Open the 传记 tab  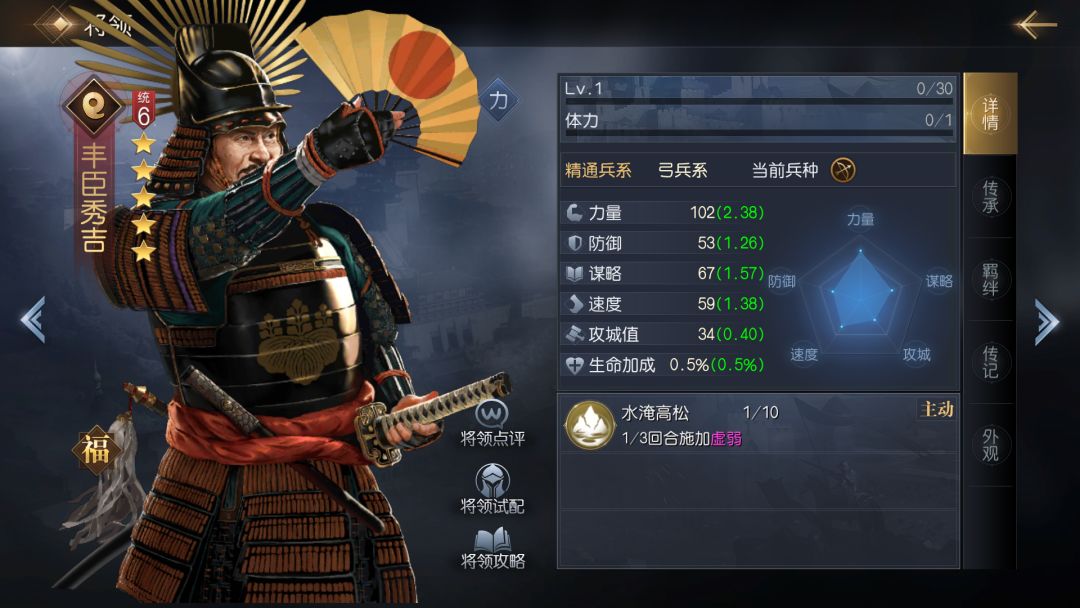[990, 362]
